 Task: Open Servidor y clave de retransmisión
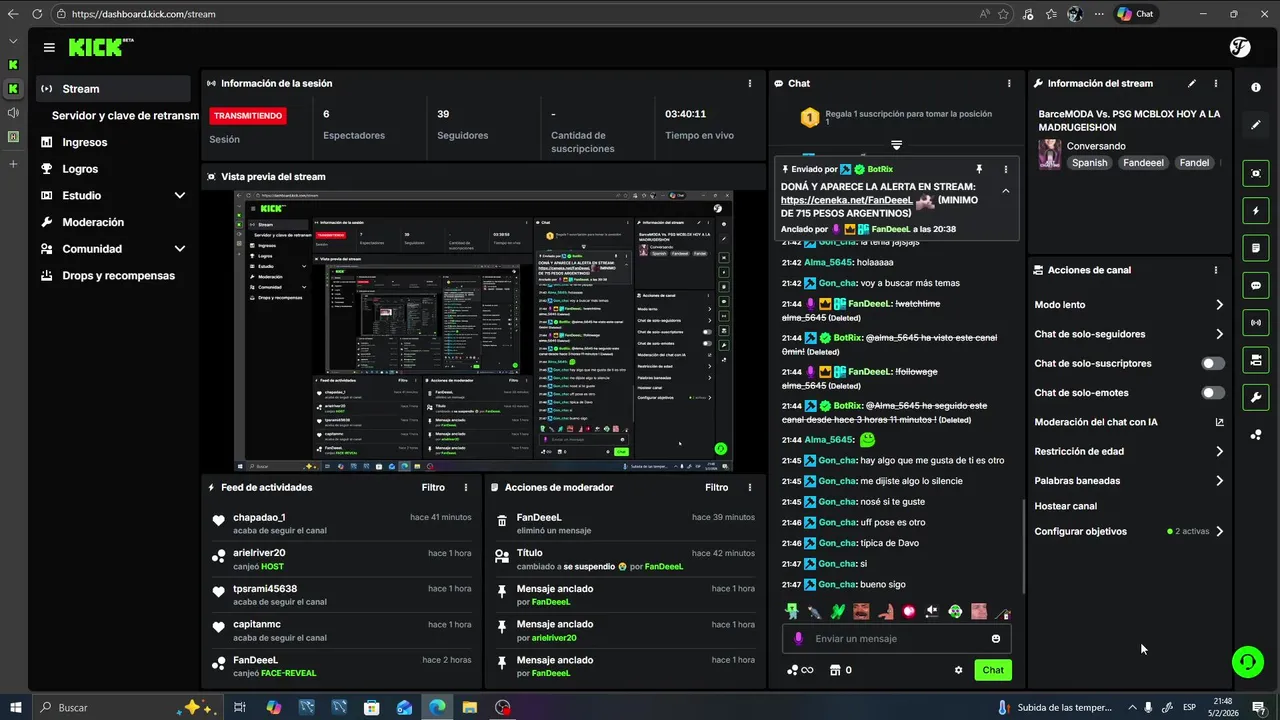tap(125, 116)
